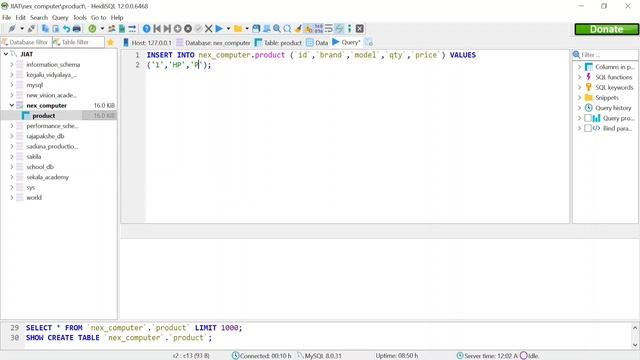This screenshot has width=640, height=360.
Task: Expand the SQL functions helper group
Action: 579,77
